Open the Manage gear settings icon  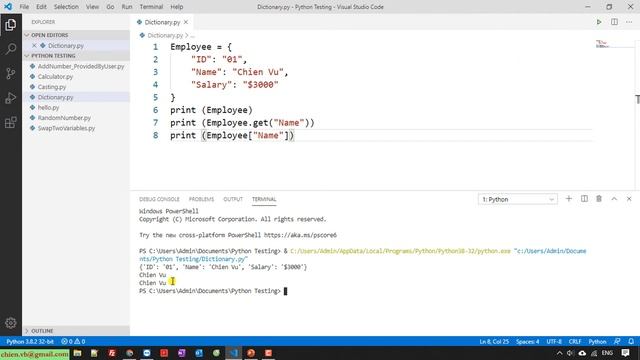(11, 323)
